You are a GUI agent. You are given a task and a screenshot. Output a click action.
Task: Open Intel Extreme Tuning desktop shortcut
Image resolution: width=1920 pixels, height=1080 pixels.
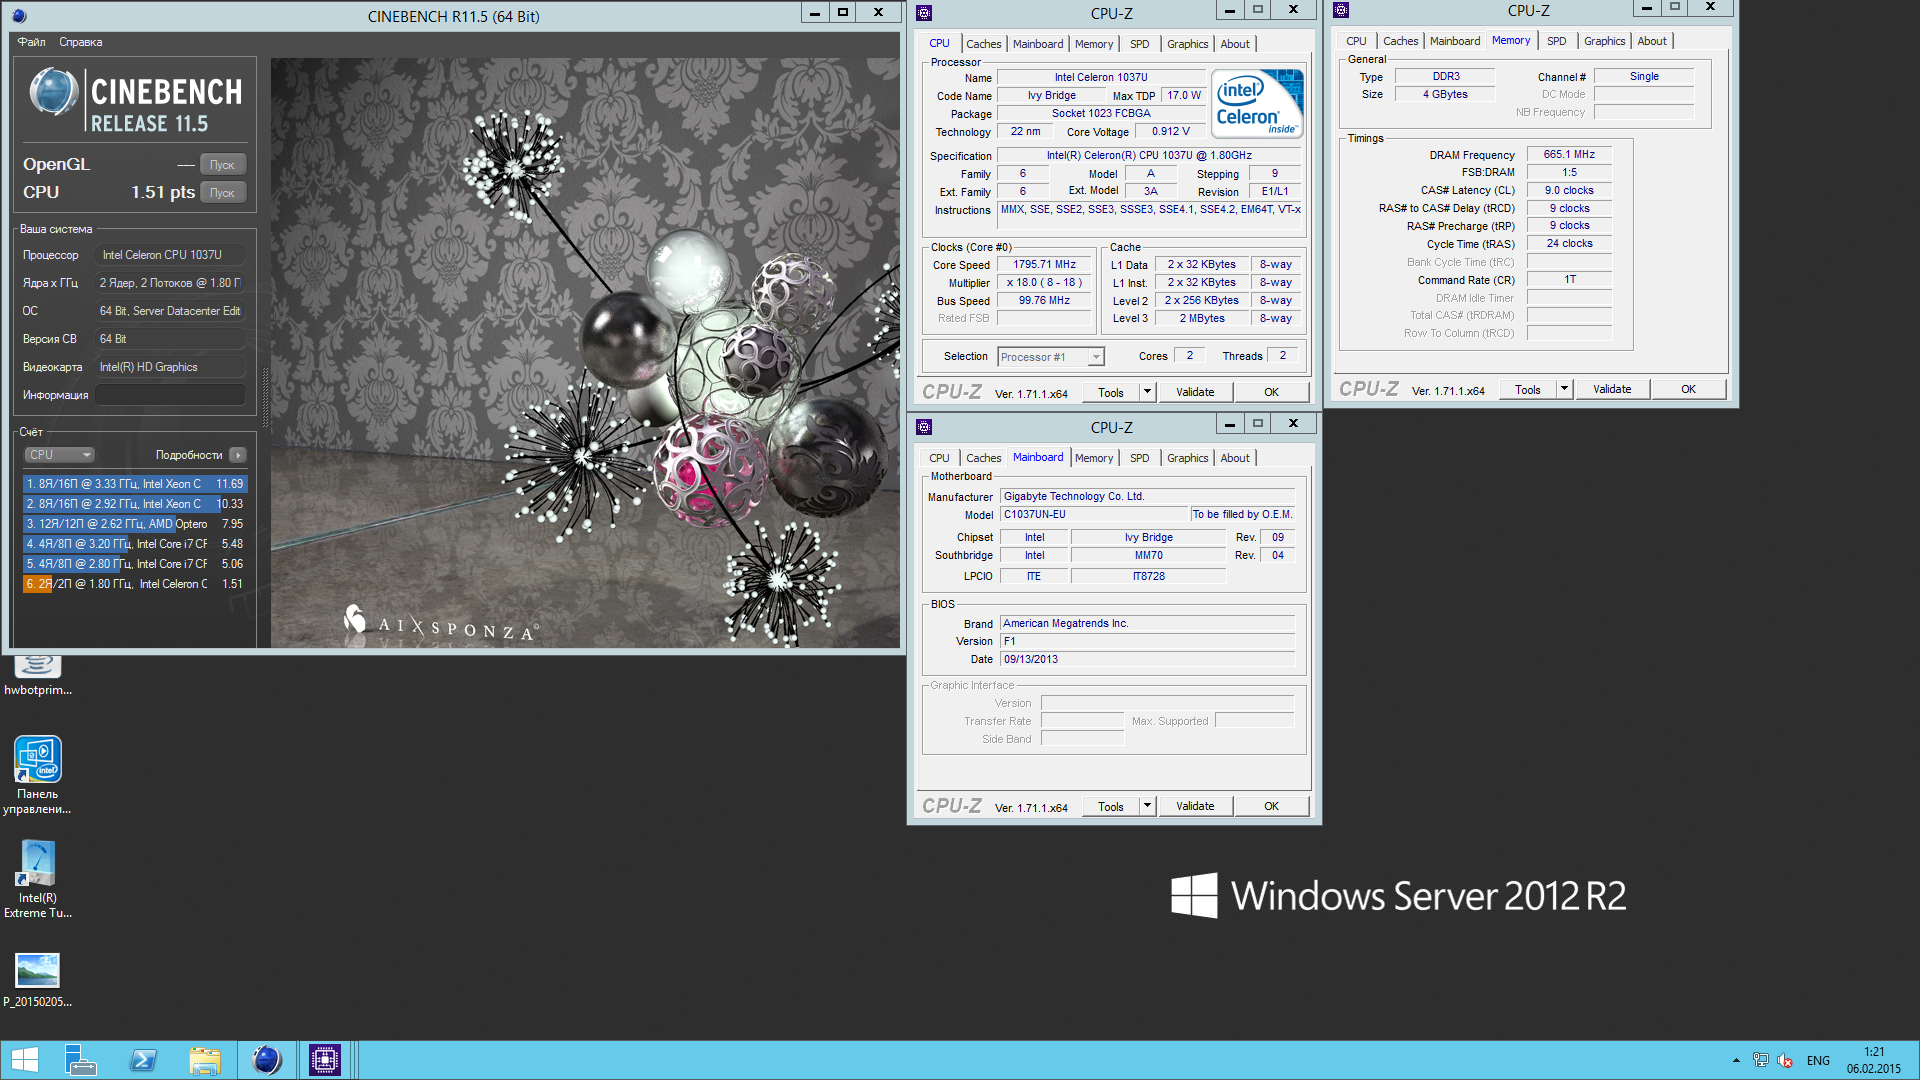point(38,880)
